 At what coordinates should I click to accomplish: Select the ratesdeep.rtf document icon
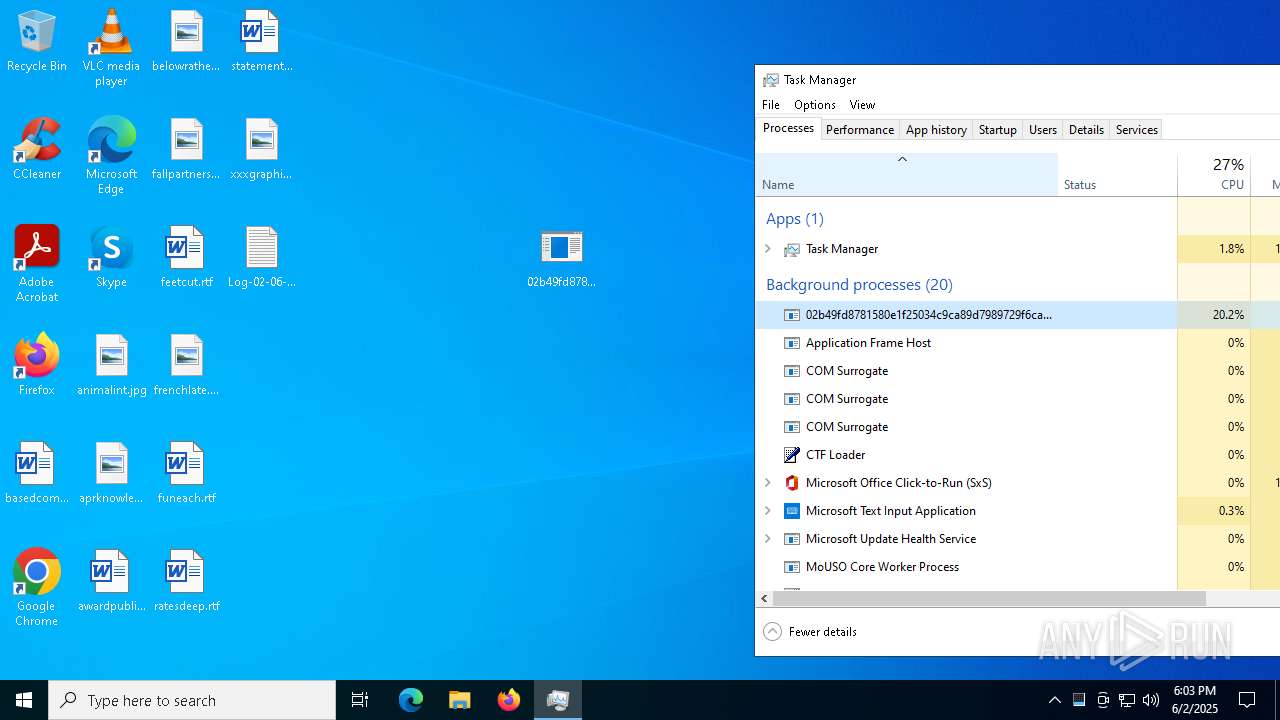[186, 581]
